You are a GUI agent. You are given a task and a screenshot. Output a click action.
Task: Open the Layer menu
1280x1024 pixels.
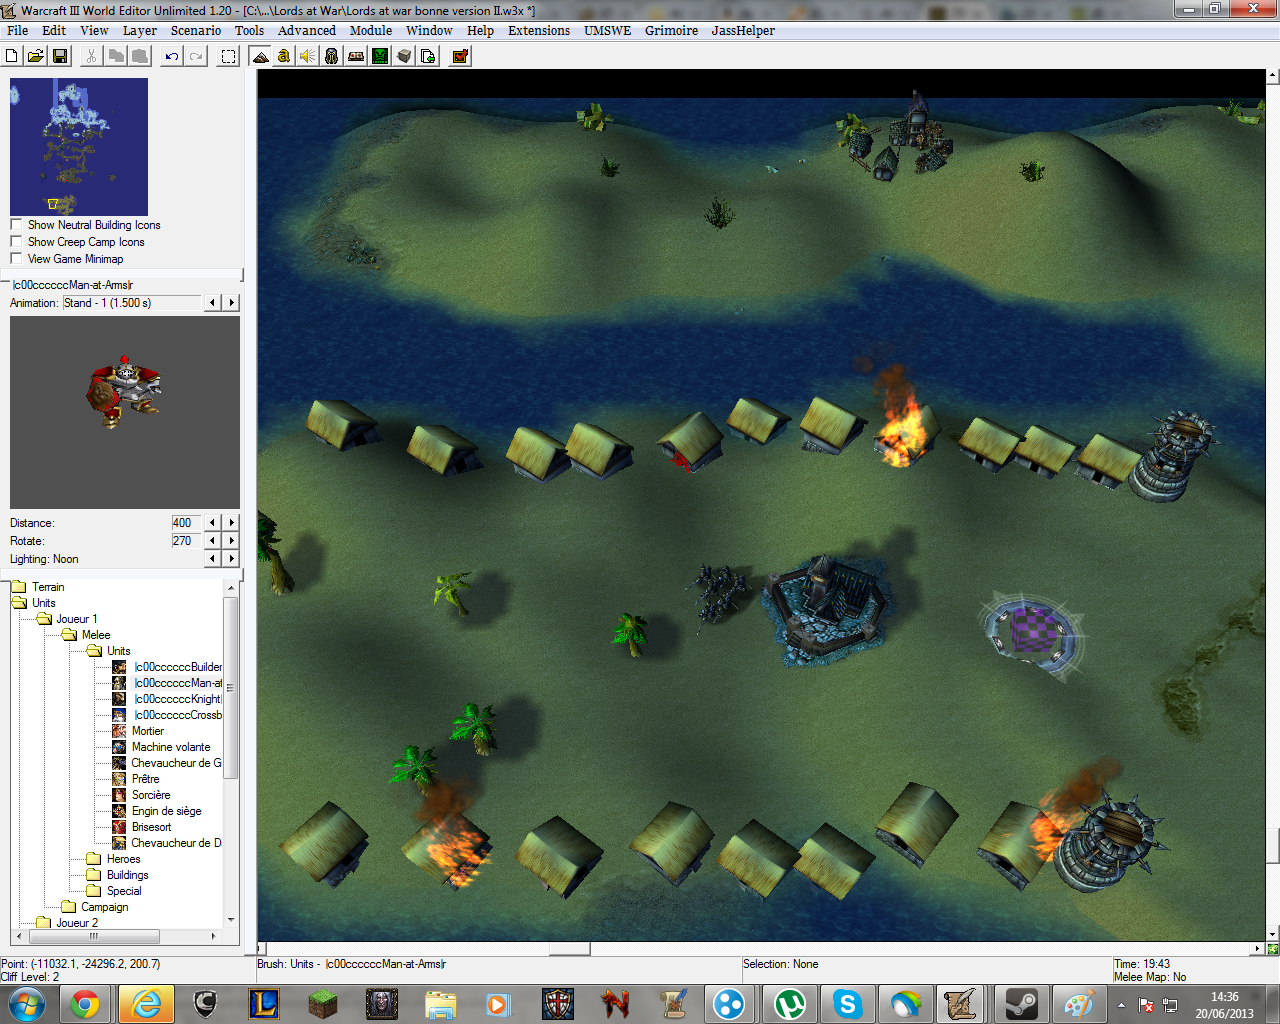pos(140,31)
